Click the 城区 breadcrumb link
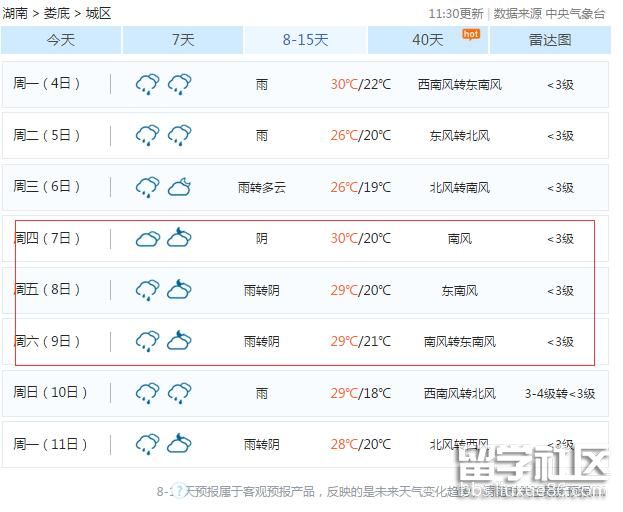 pyautogui.click(x=98, y=13)
